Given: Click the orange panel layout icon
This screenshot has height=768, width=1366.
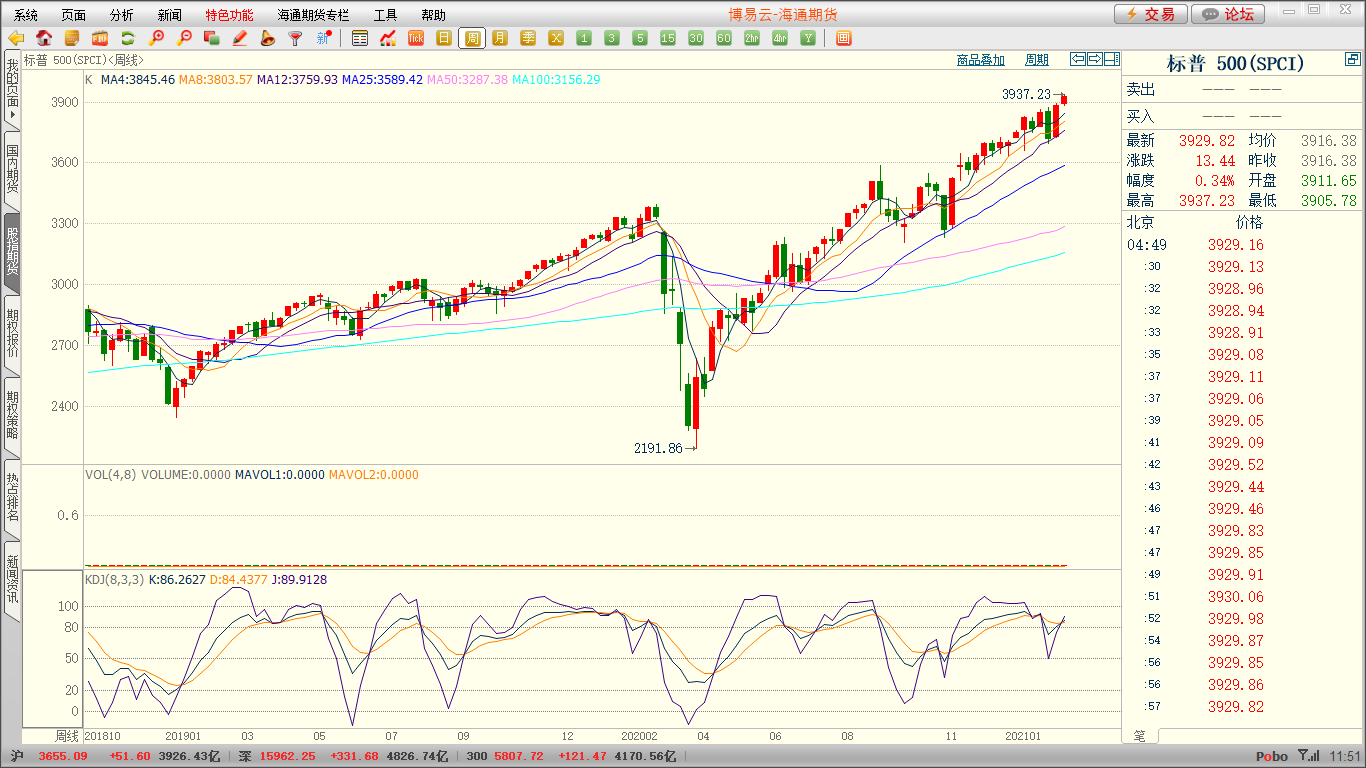Looking at the screenshot, I should [x=843, y=38].
